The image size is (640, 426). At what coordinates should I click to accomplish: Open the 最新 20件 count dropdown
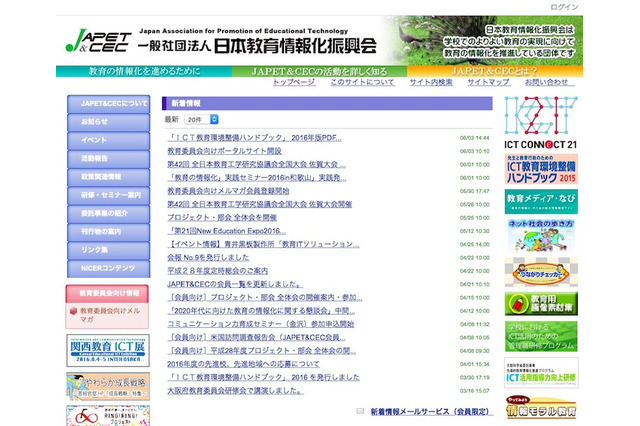click(202, 119)
